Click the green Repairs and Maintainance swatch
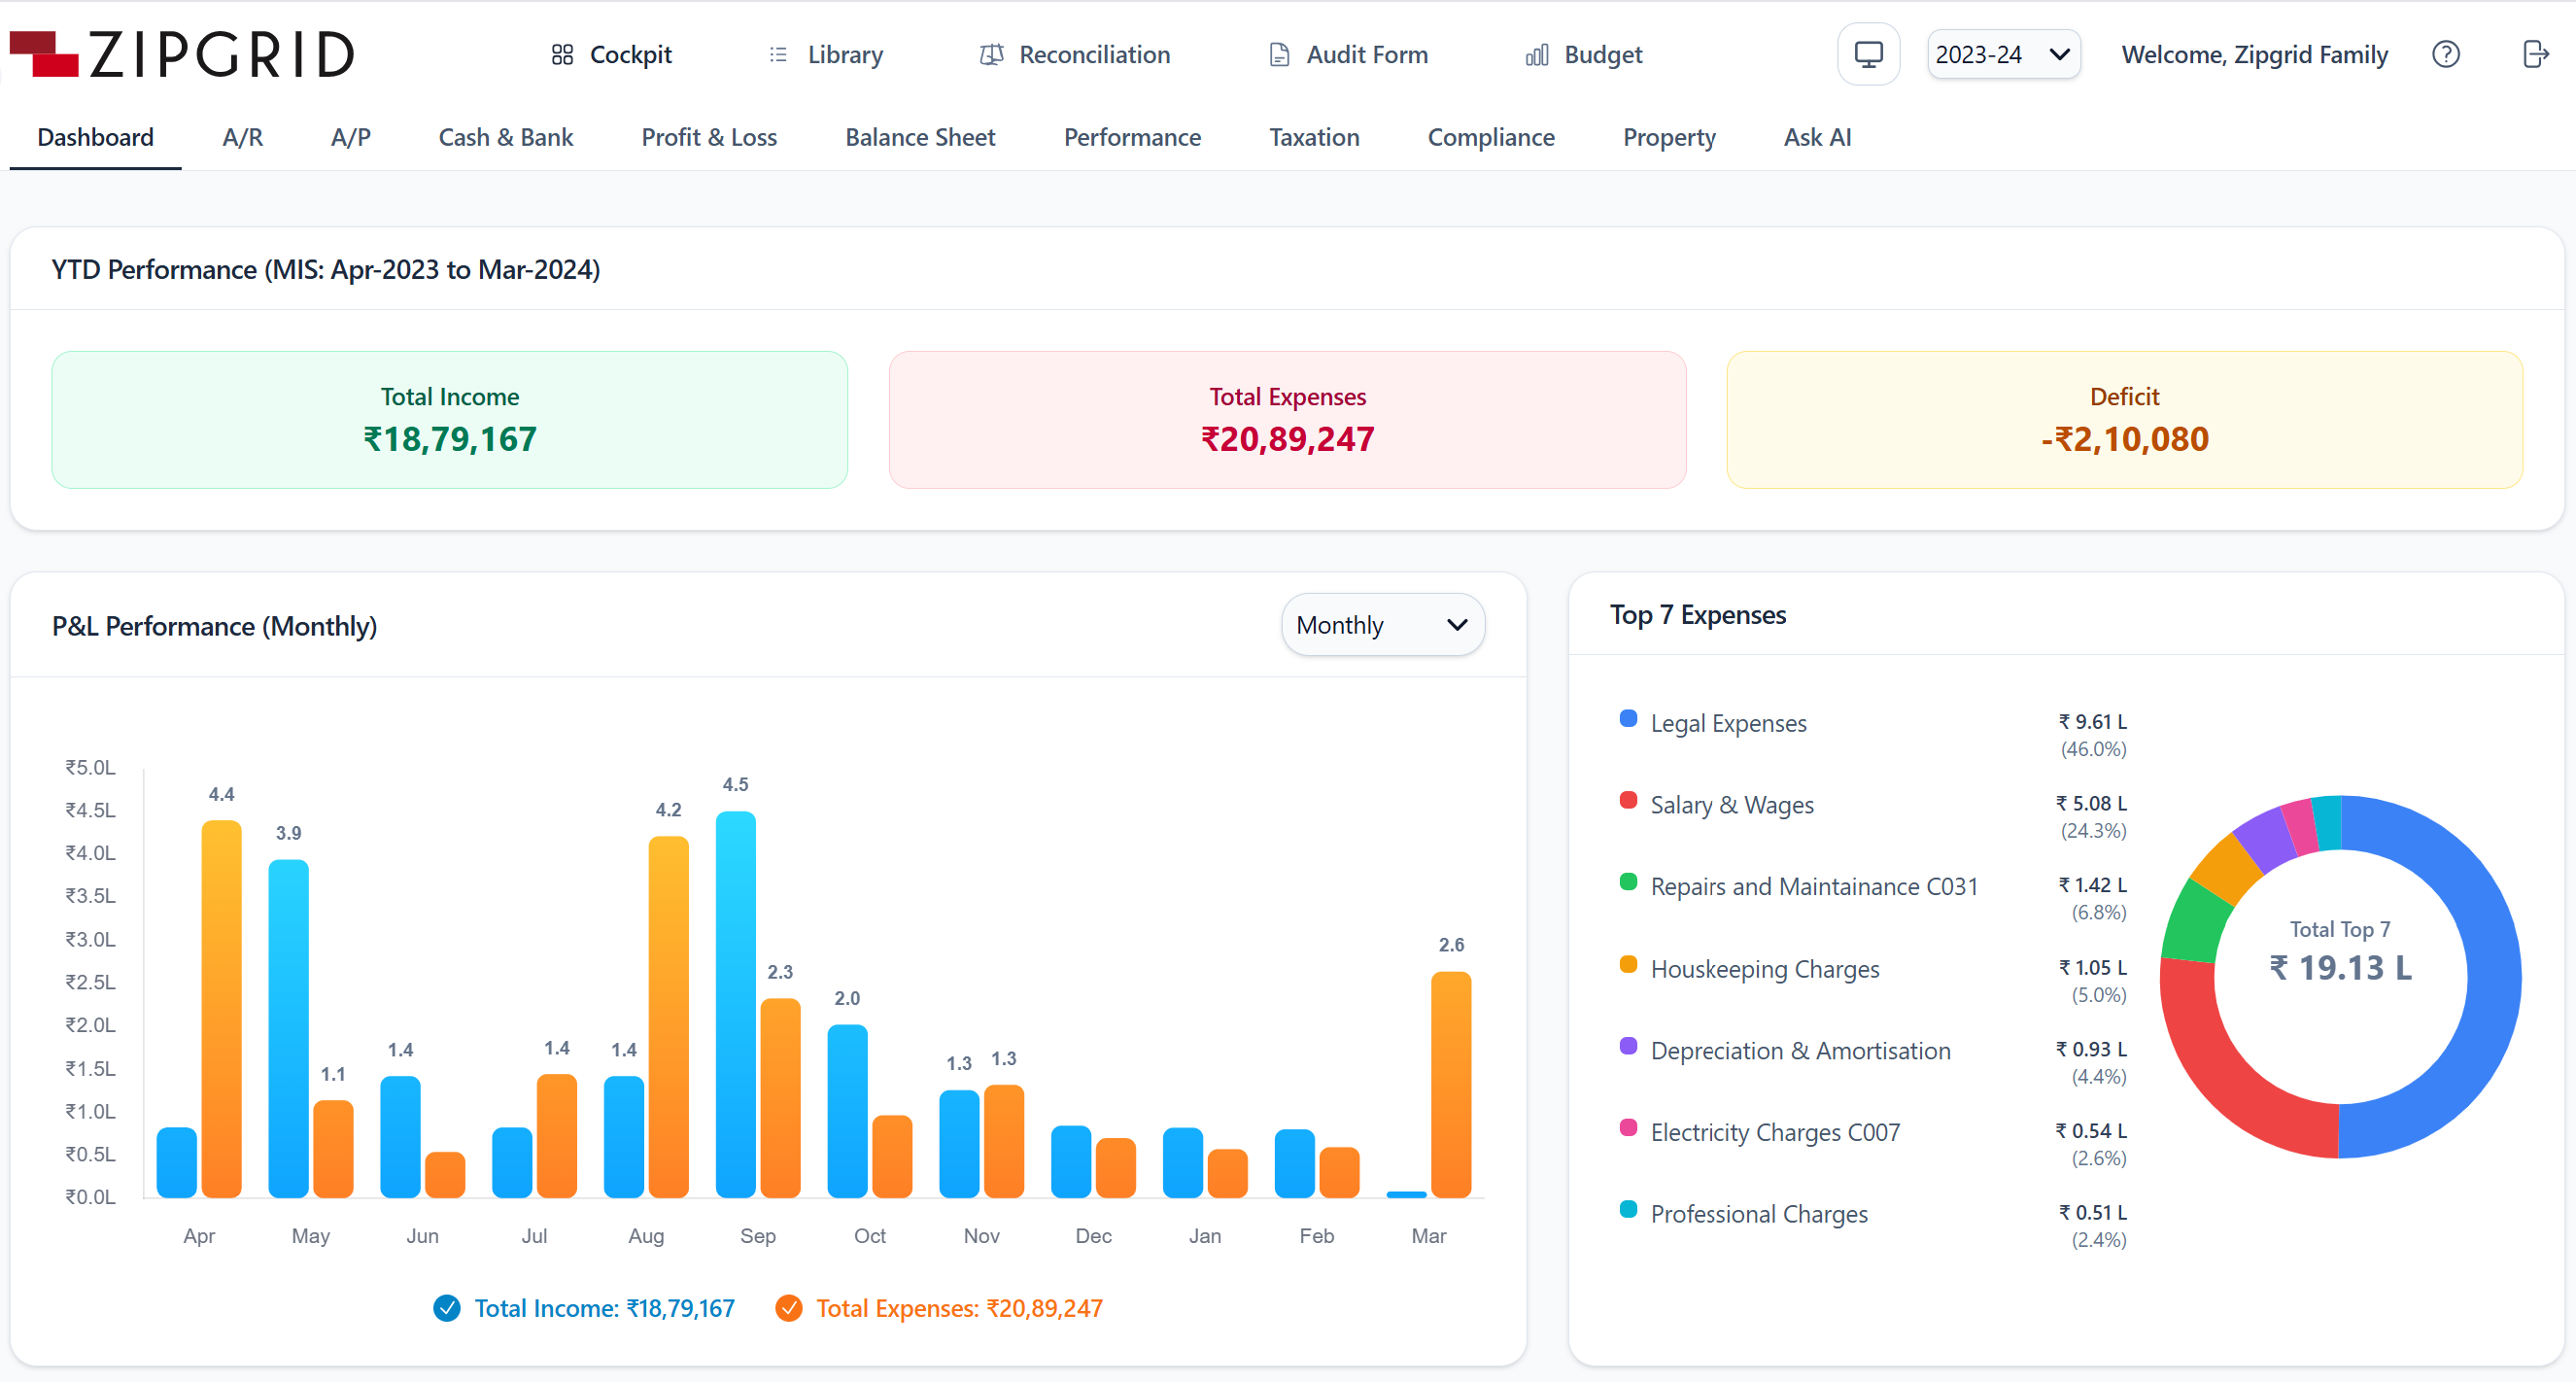Image resolution: width=2576 pixels, height=1382 pixels. 1627,882
